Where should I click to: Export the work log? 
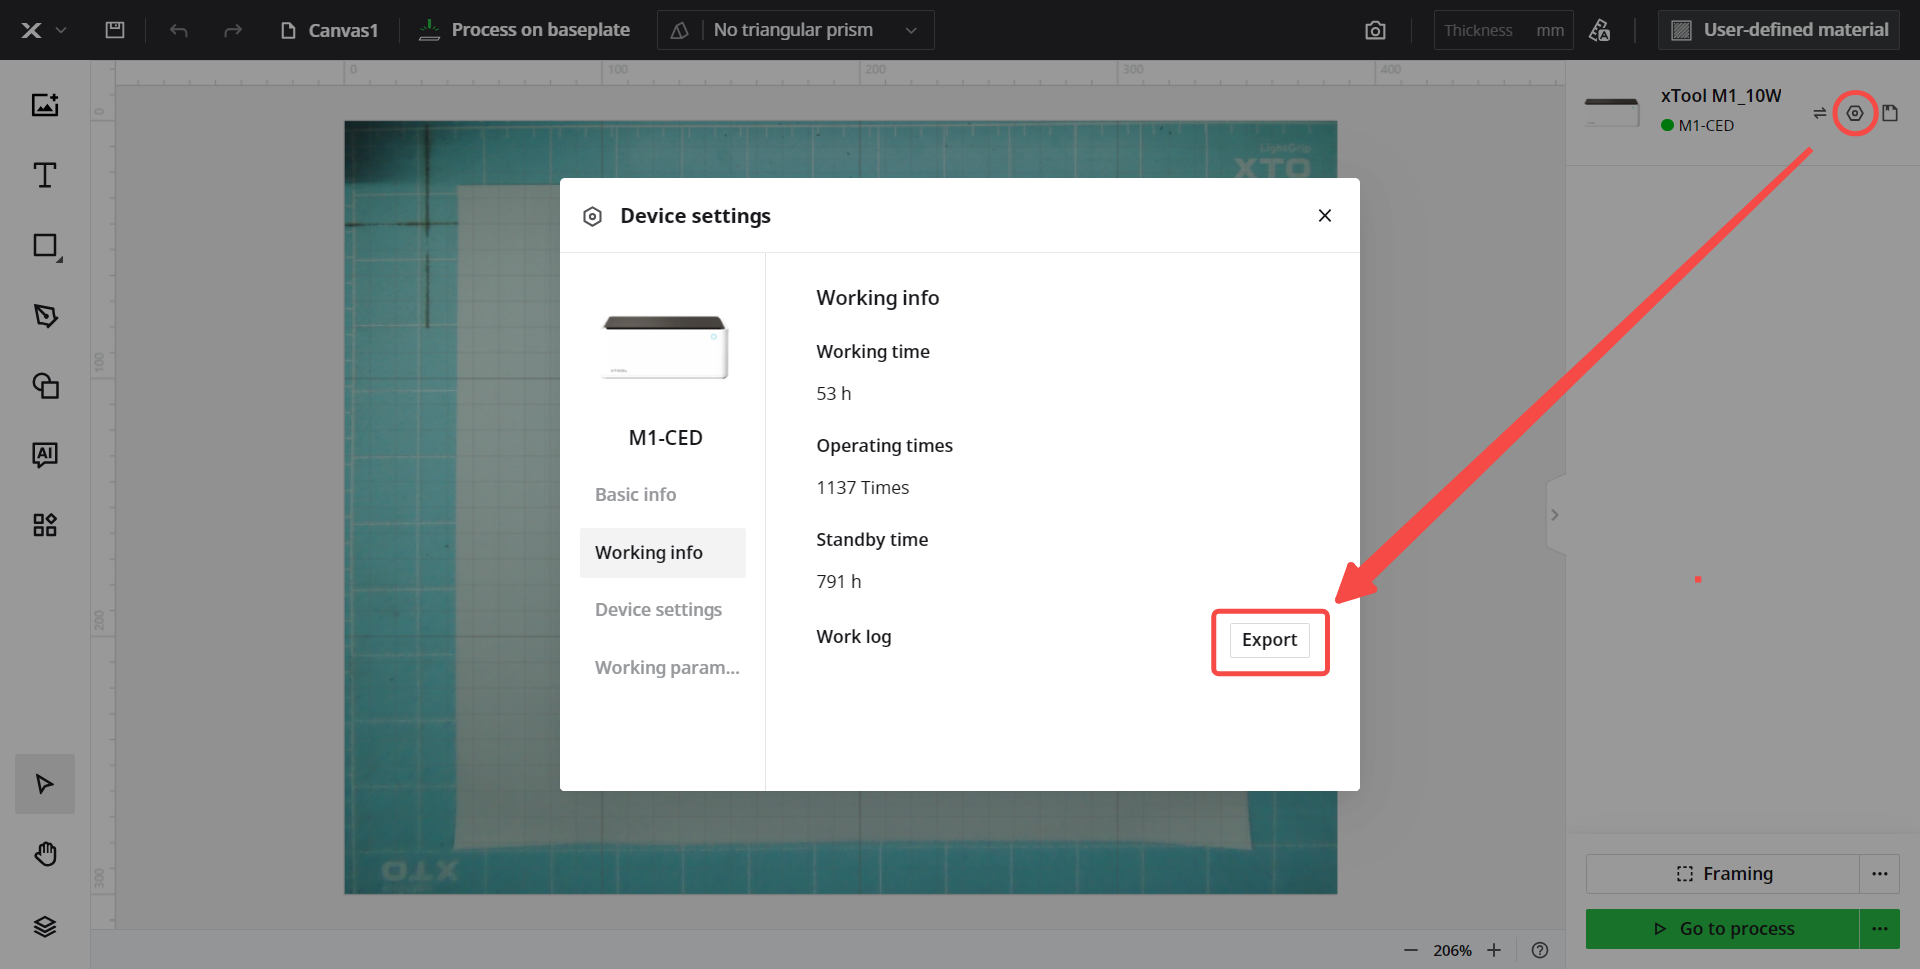[x=1270, y=640]
